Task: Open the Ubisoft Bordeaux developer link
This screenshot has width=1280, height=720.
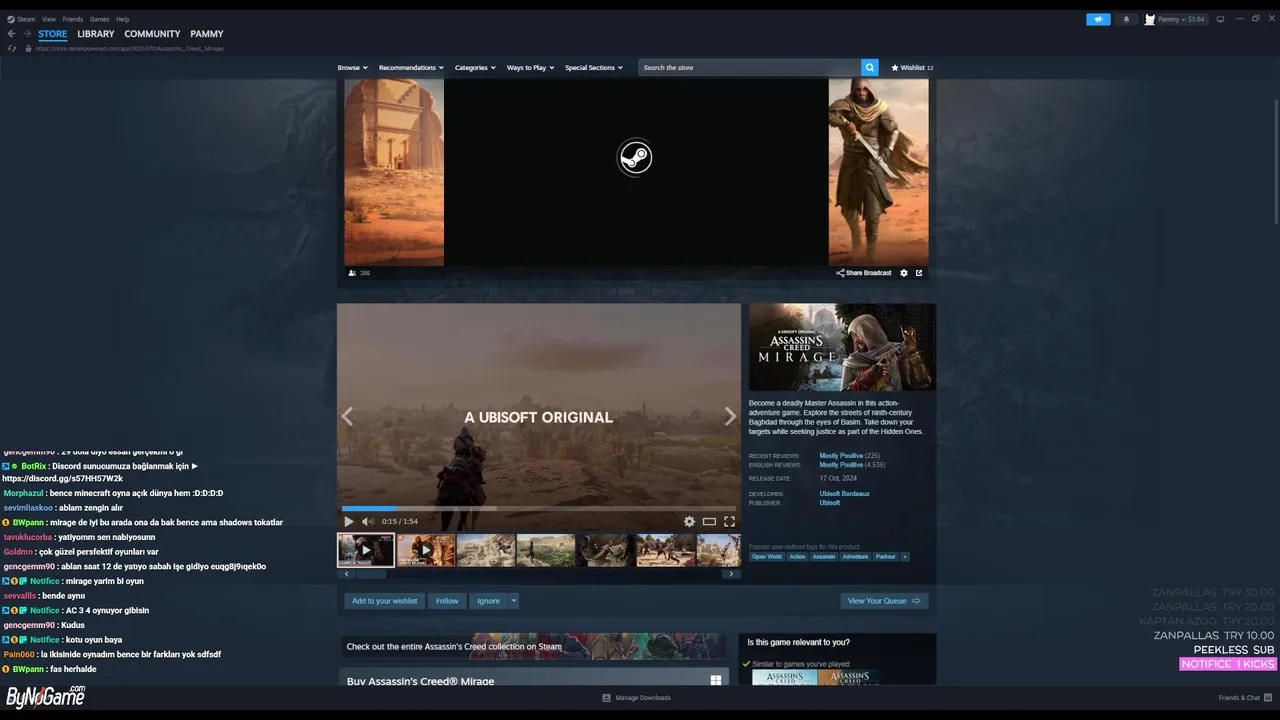Action: 845,494
